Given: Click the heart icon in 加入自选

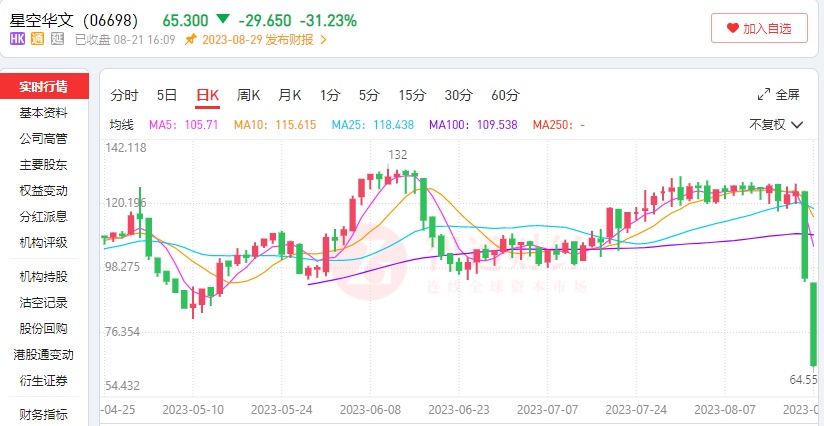Looking at the screenshot, I should coord(733,29).
